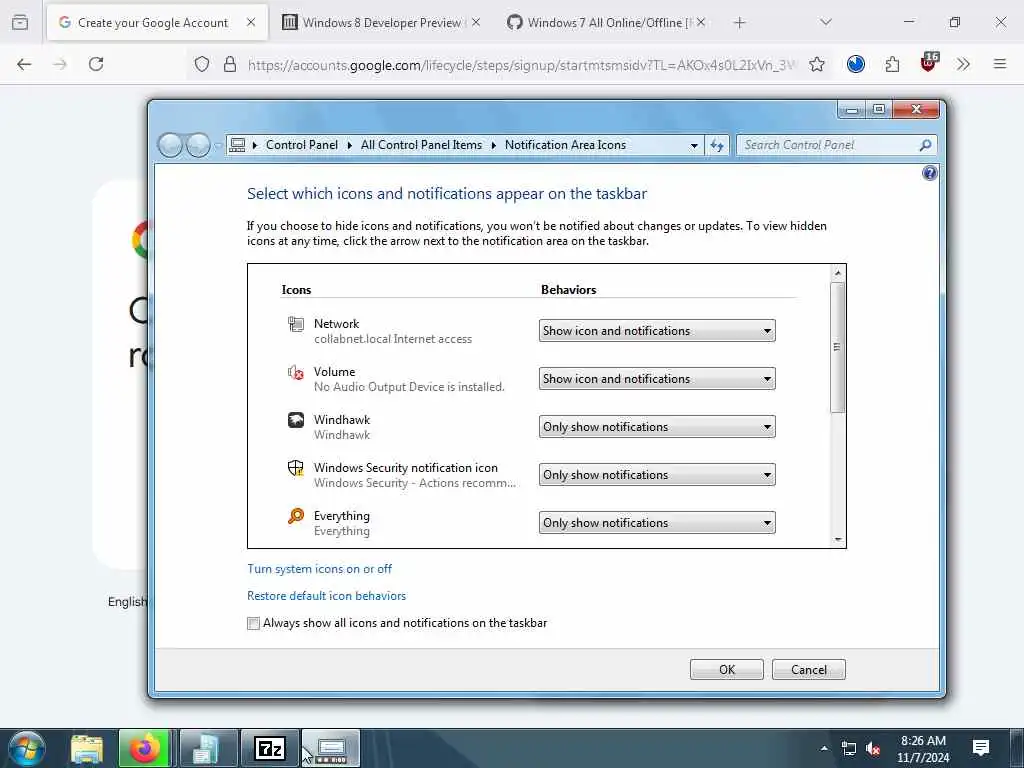
Task: Open Turn system icons on or off
Action: 319,569
